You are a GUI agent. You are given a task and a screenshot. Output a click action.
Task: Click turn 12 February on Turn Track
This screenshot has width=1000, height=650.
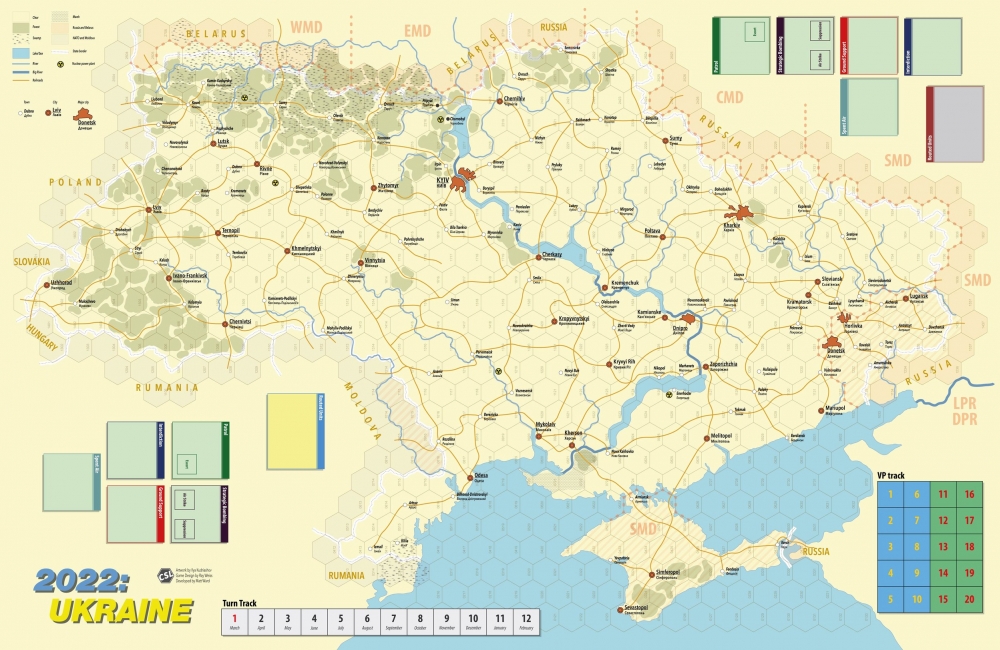coord(526,622)
